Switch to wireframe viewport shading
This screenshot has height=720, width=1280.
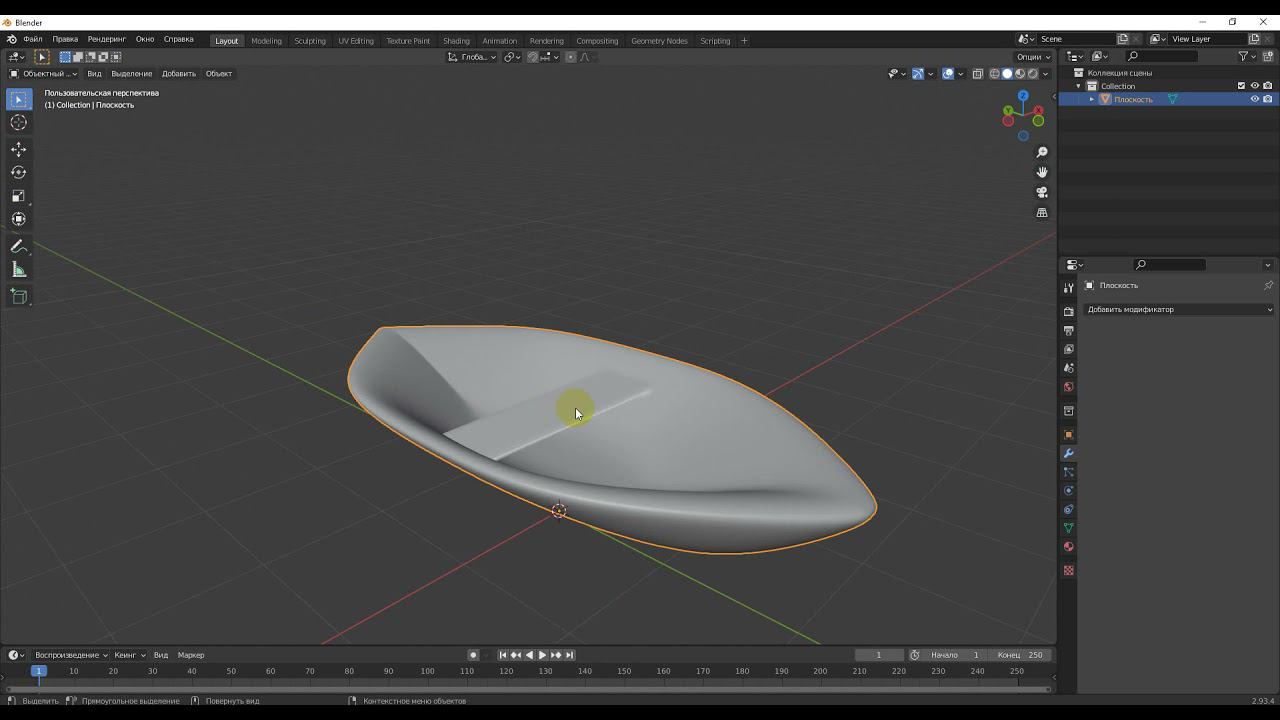click(x=995, y=73)
